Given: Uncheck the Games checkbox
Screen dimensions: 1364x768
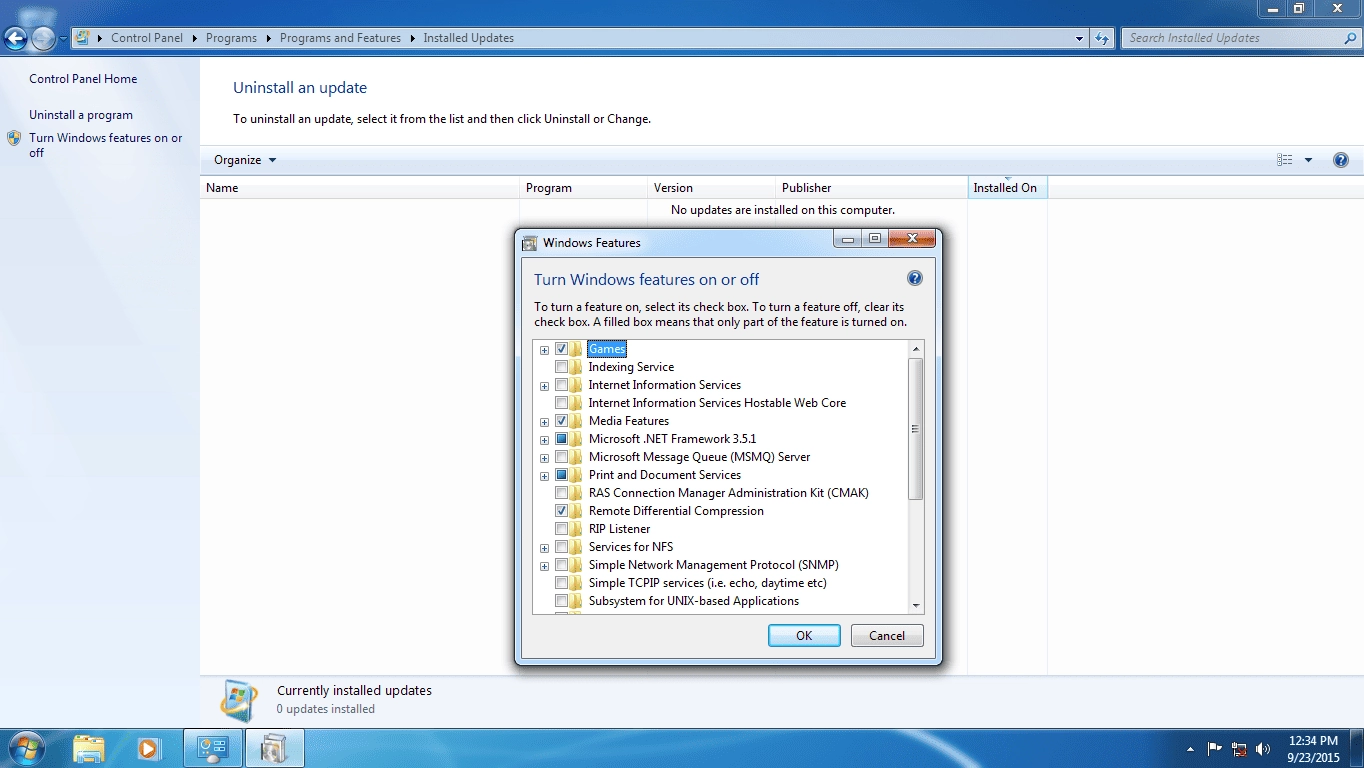Looking at the screenshot, I should [561, 349].
